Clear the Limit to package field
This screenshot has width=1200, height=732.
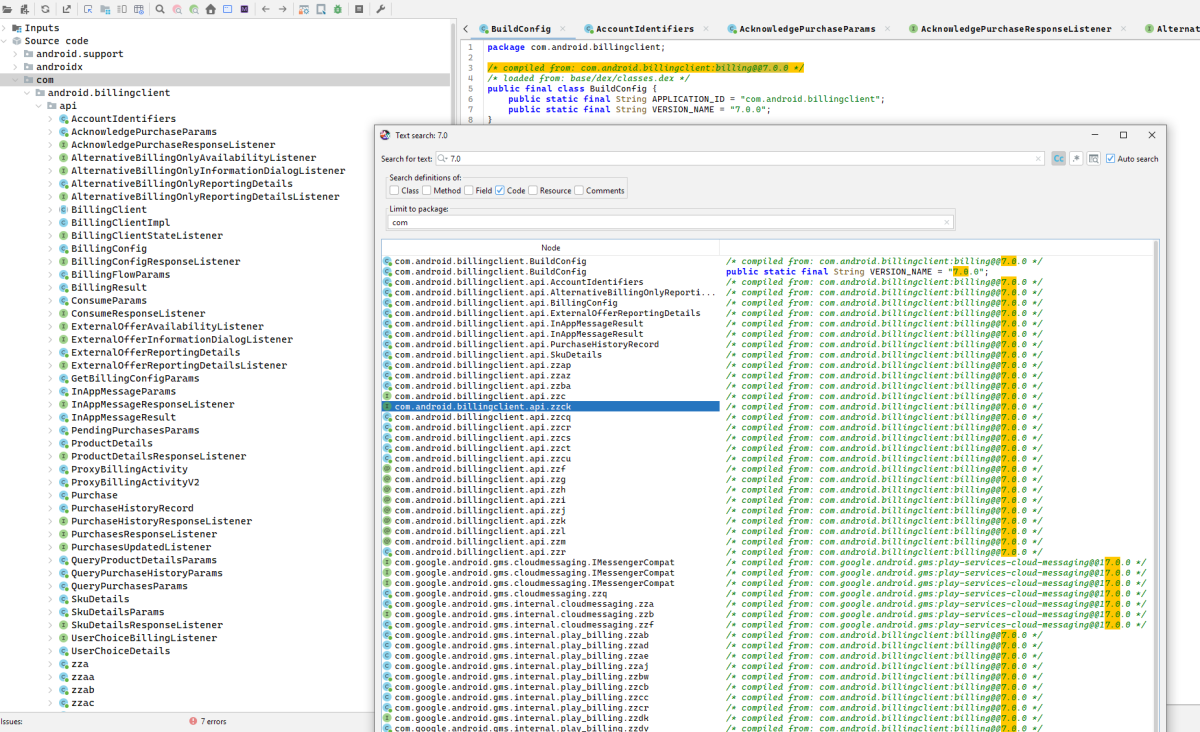(x=947, y=222)
